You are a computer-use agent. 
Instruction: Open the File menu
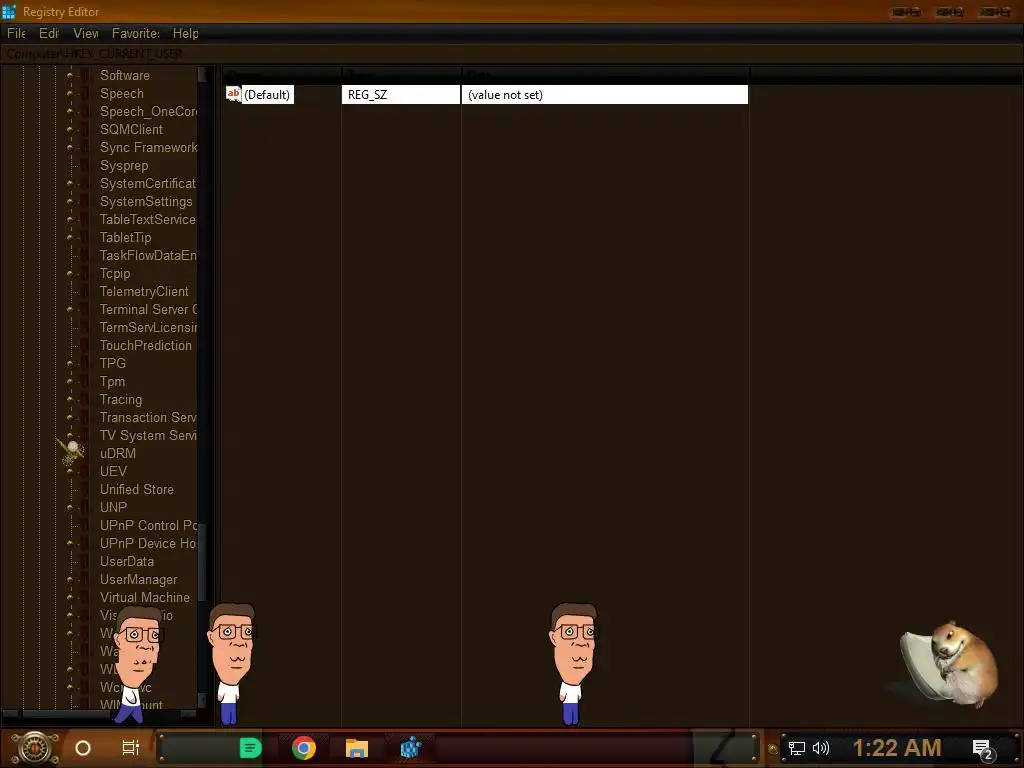[x=16, y=33]
